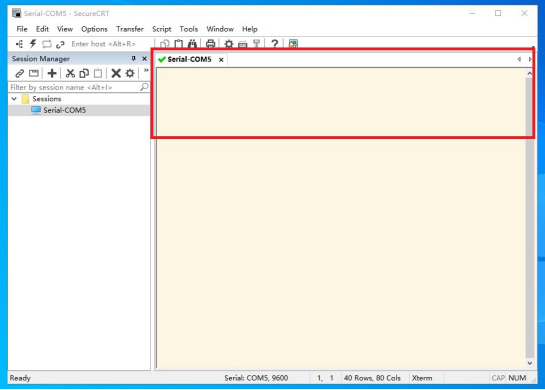545x390 pixels.
Task: Open Find with the binoculars icon
Action: tap(192, 44)
